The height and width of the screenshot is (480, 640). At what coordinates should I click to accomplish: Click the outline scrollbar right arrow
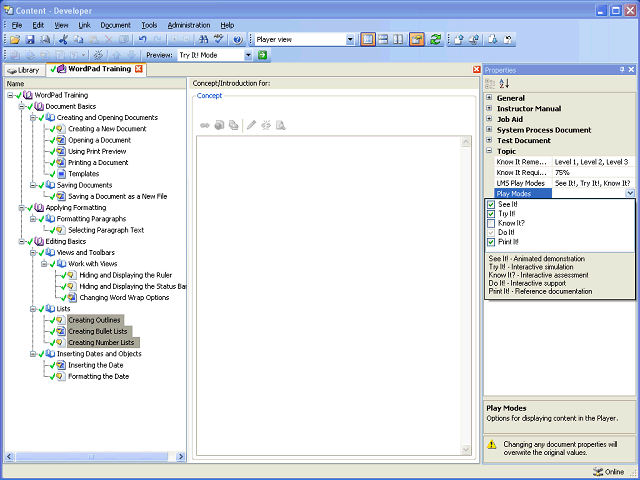pos(181,457)
